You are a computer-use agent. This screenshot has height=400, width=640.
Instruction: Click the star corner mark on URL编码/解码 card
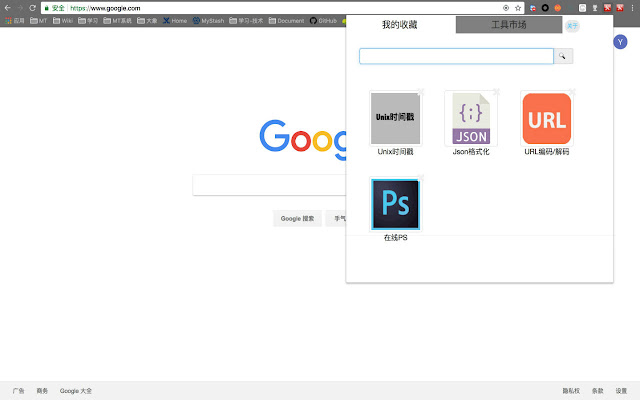point(572,92)
